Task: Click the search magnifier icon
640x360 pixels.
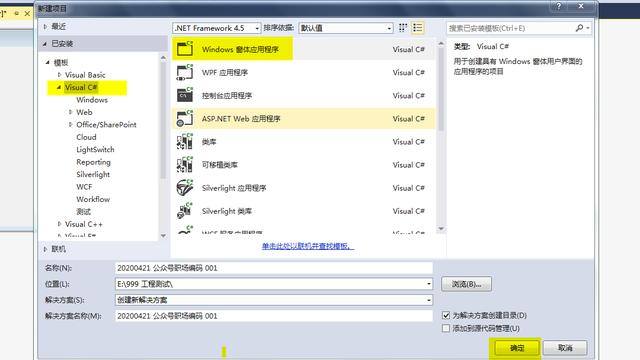Action: pyautogui.click(x=579, y=28)
